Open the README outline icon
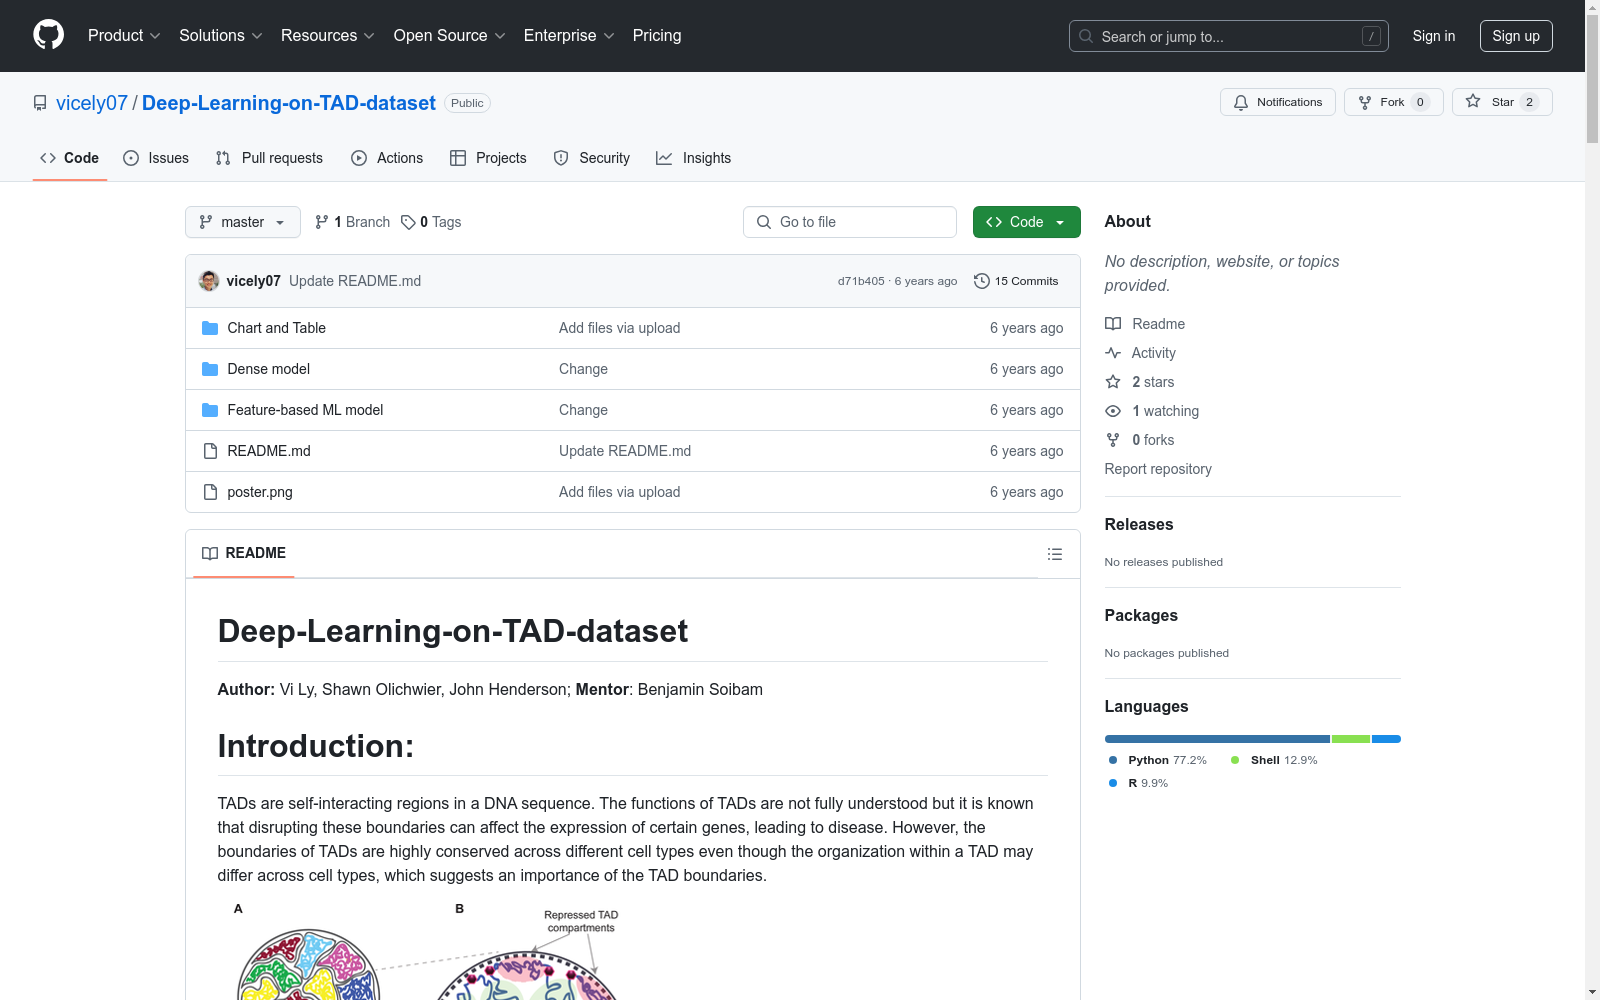The image size is (1600, 1000). (1054, 554)
